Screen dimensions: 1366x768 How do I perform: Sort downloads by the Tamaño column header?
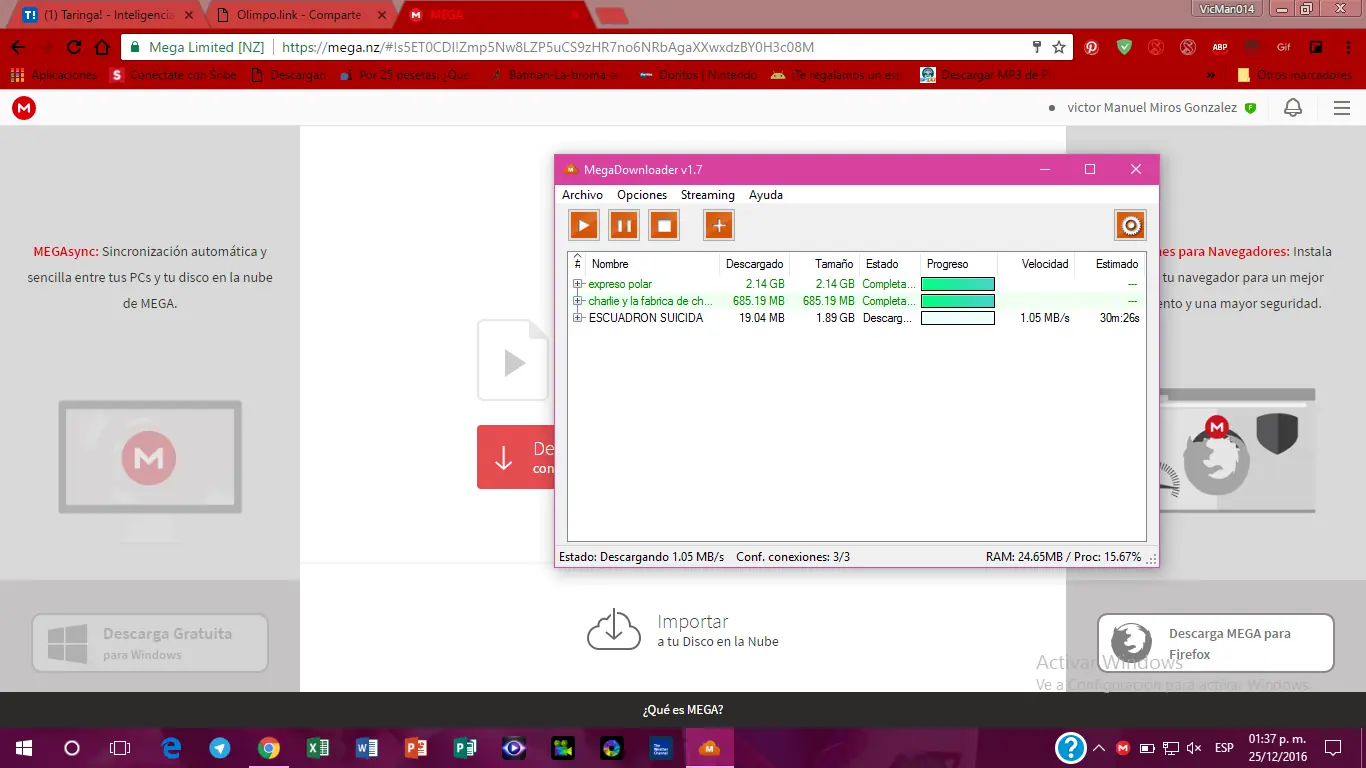(824, 264)
